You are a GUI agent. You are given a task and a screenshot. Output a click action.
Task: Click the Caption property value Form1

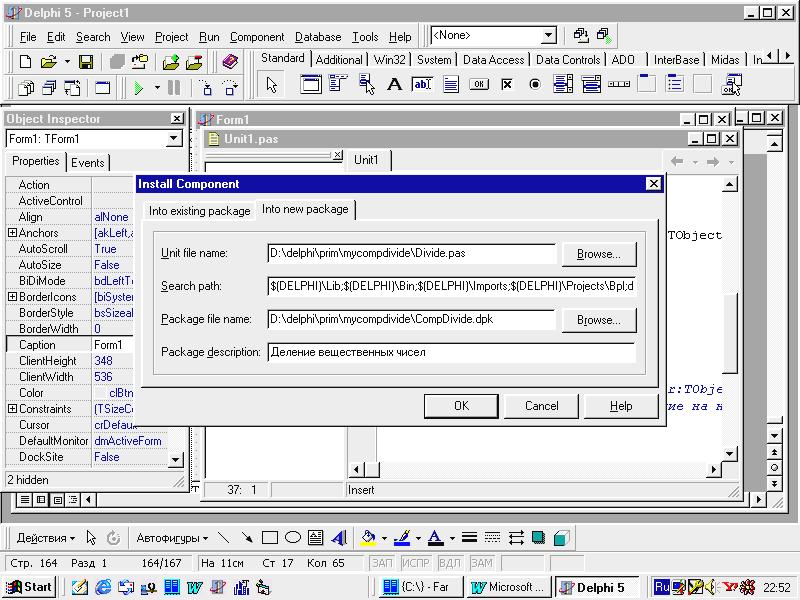(x=112, y=345)
